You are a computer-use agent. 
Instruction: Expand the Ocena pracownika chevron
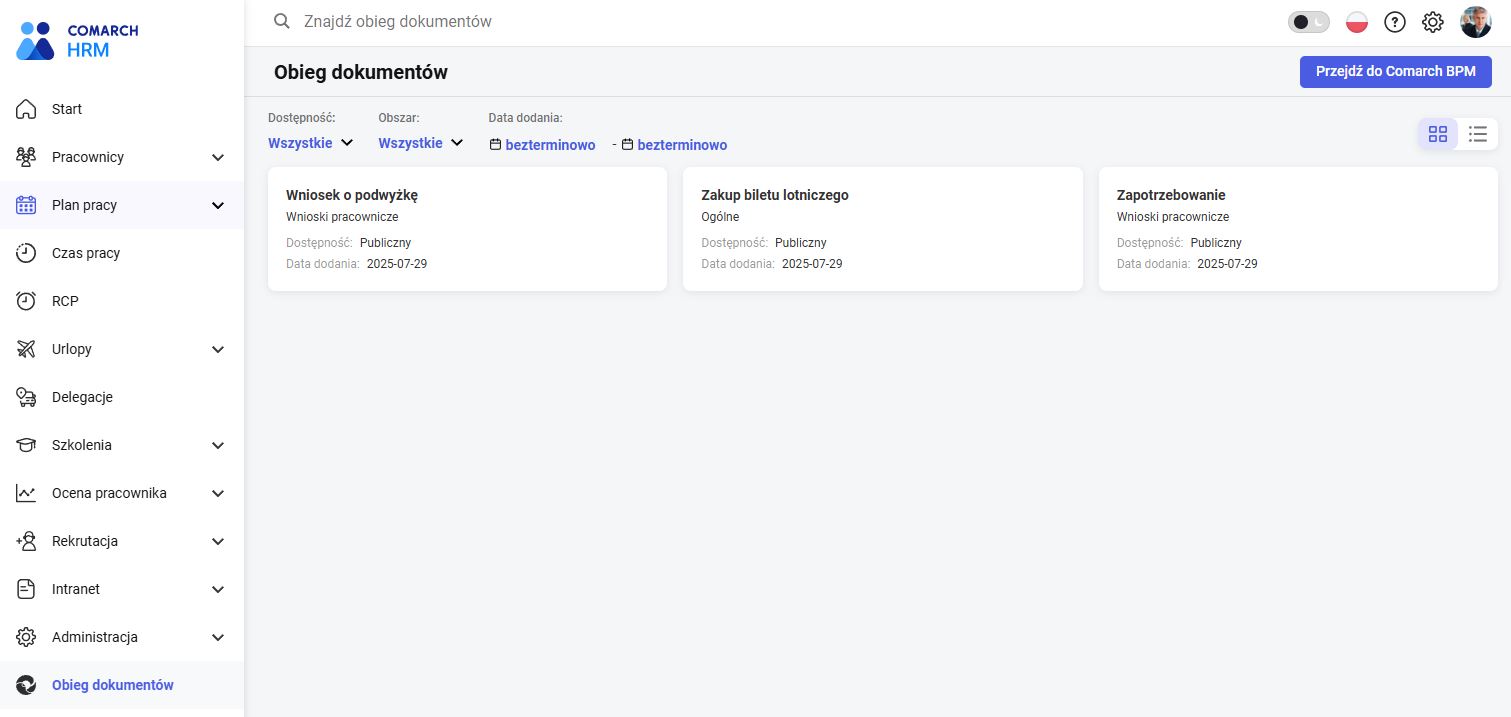(218, 493)
